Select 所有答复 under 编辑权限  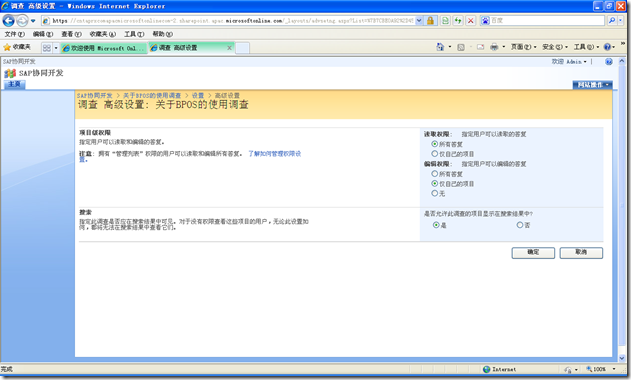click(435, 174)
